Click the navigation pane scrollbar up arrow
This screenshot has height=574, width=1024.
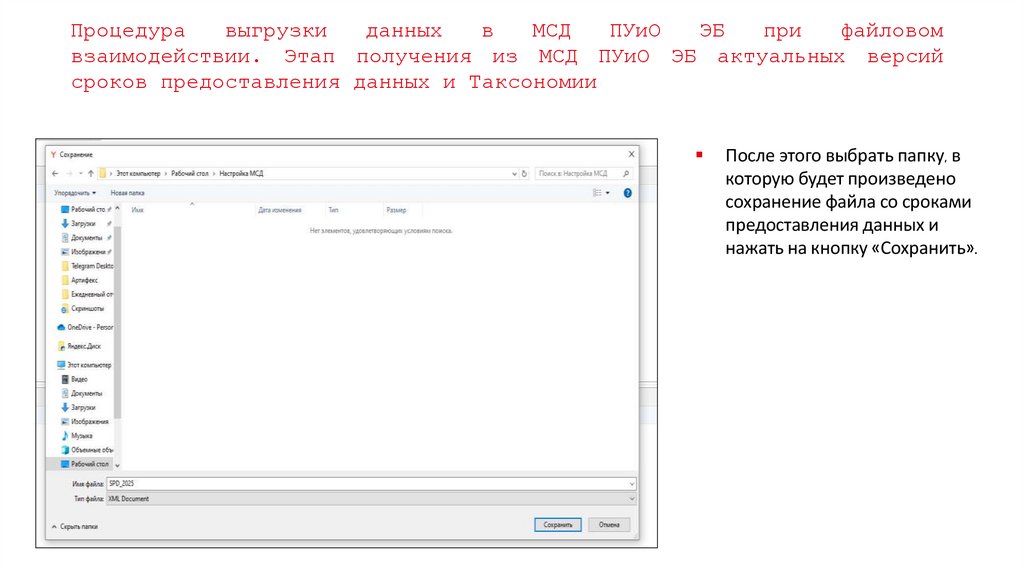(x=118, y=209)
